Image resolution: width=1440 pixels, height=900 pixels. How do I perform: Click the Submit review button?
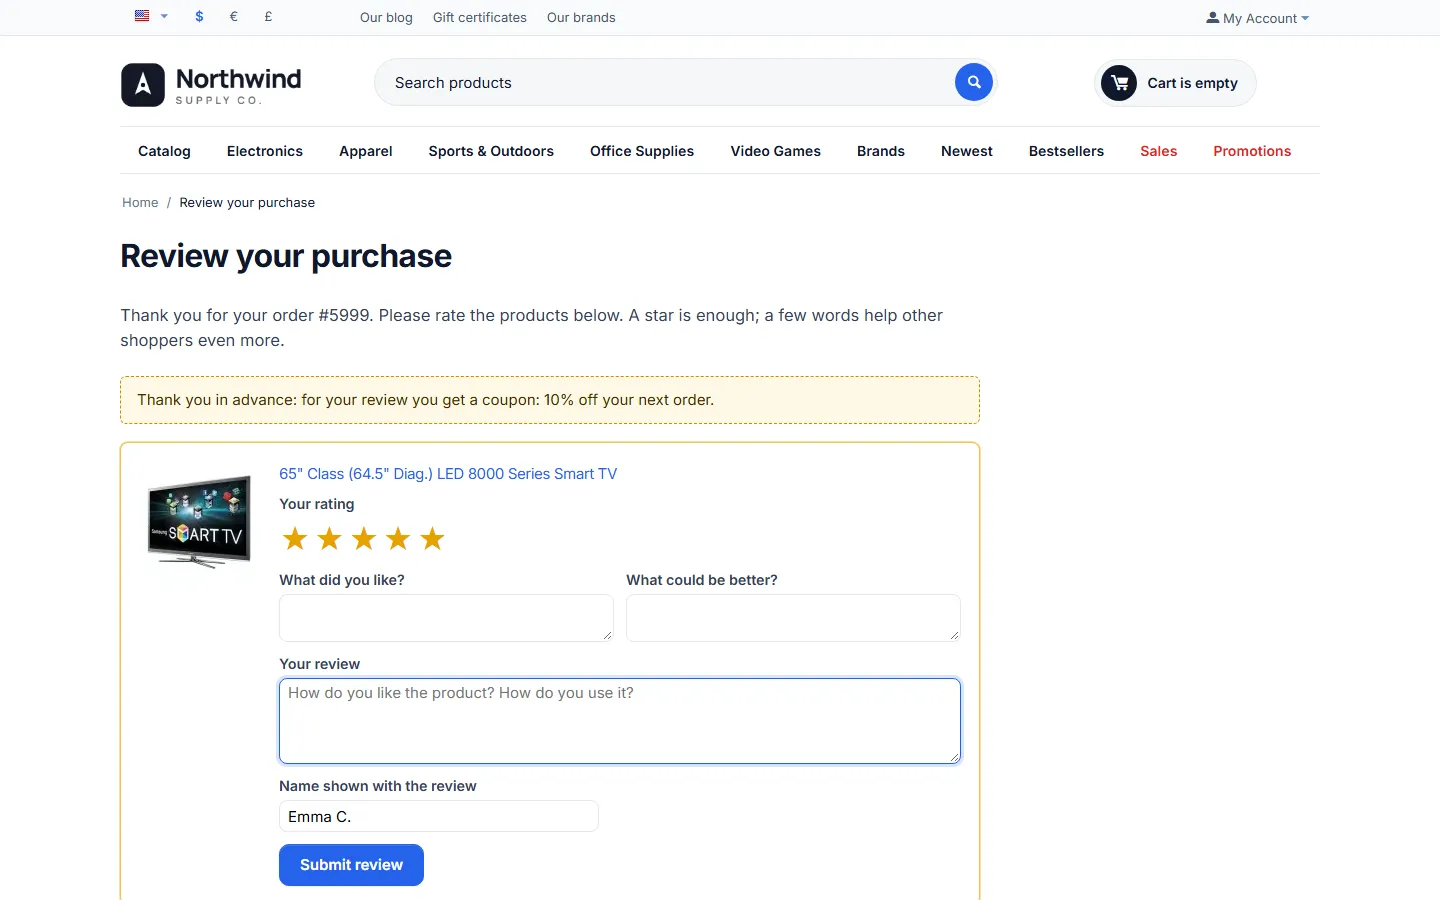coord(351,865)
